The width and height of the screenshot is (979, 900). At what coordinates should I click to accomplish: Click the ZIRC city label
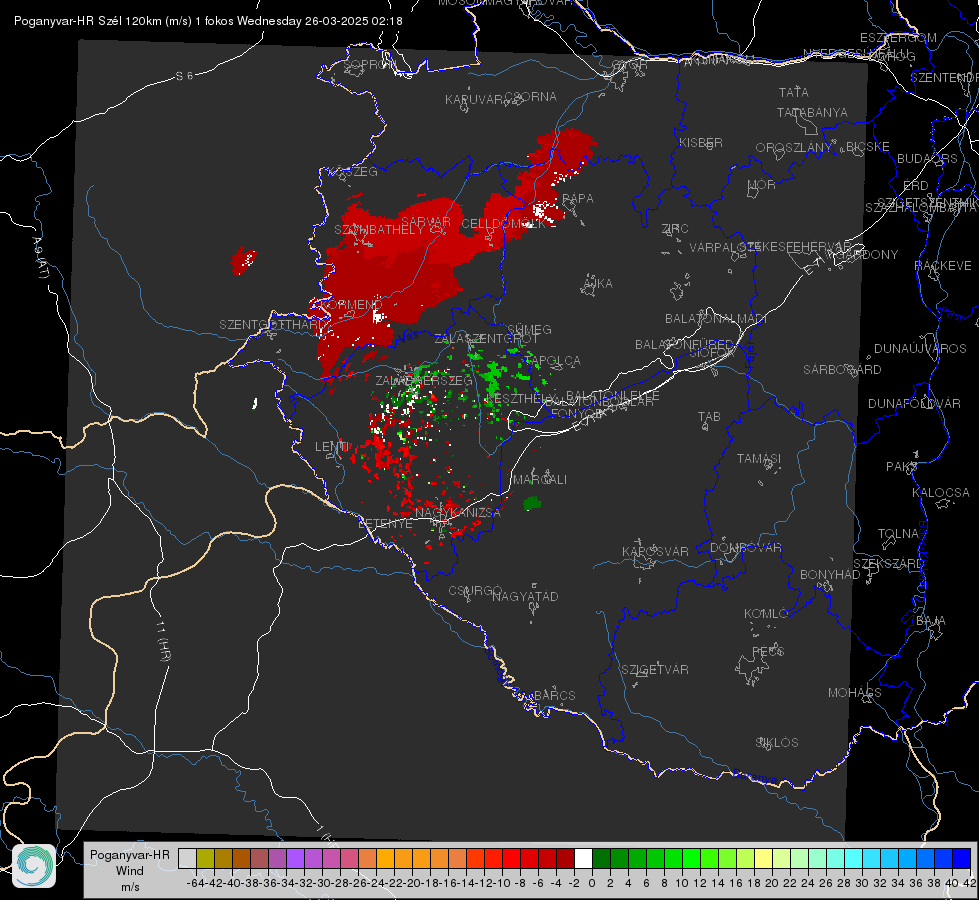click(x=675, y=229)
